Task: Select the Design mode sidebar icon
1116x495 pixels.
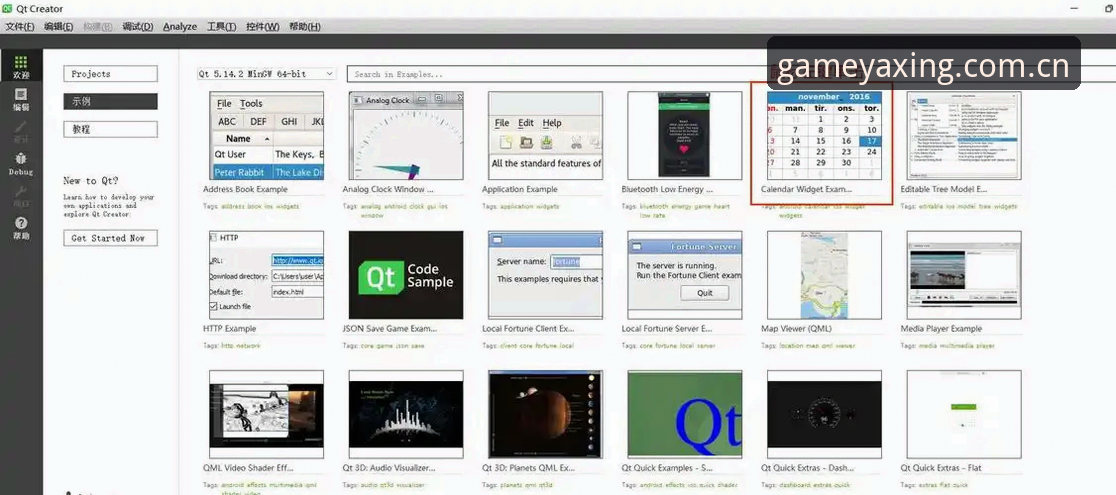Action: [x=21, y=132]
